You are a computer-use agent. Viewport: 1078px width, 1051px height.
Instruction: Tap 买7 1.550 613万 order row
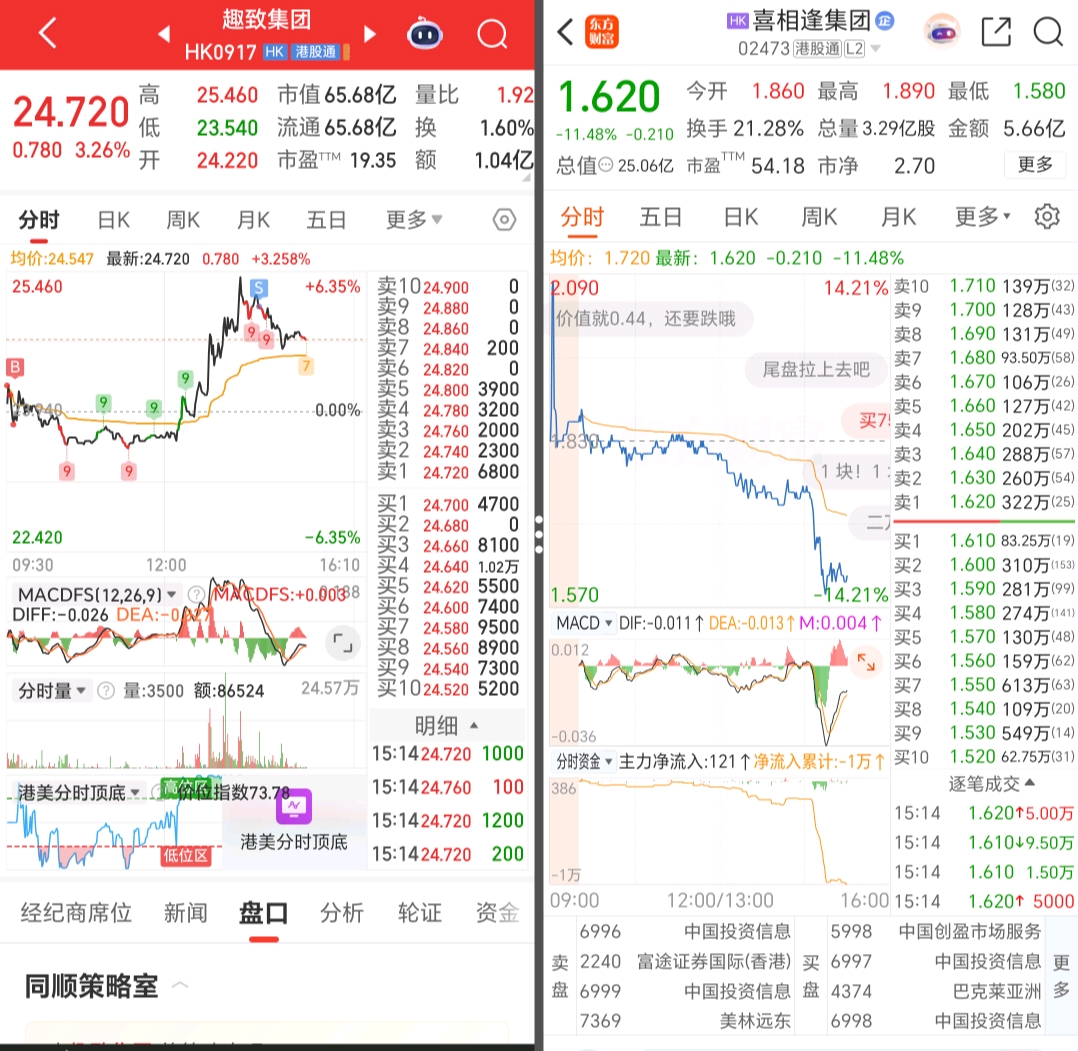(984, 685)
